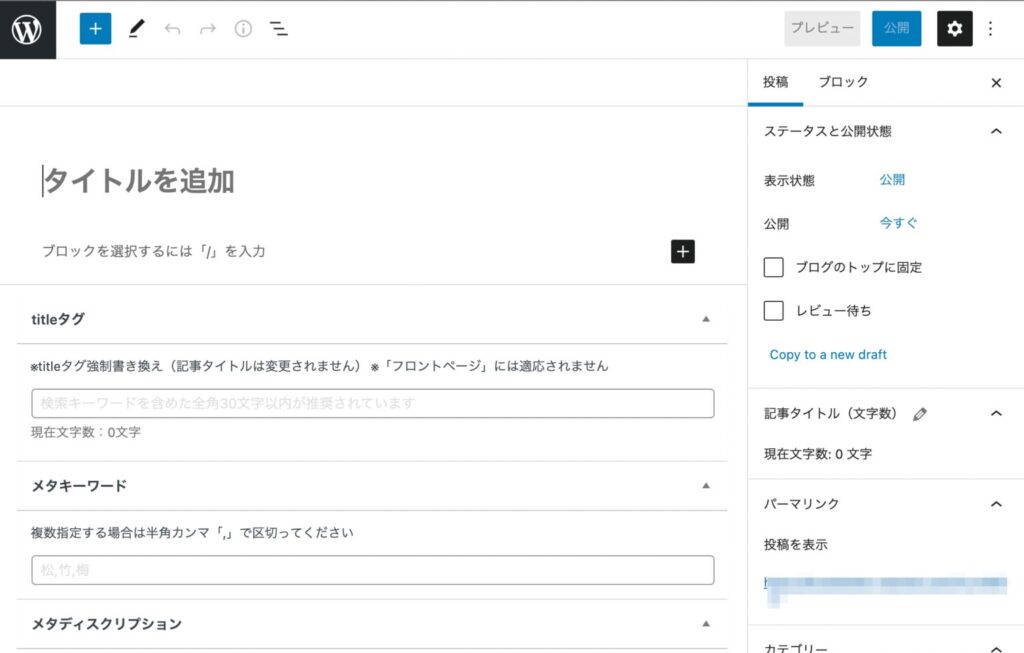The image size is (1024, 653).
Task: Click the blue 公開 publish button
Action: (x=896, y=29)
